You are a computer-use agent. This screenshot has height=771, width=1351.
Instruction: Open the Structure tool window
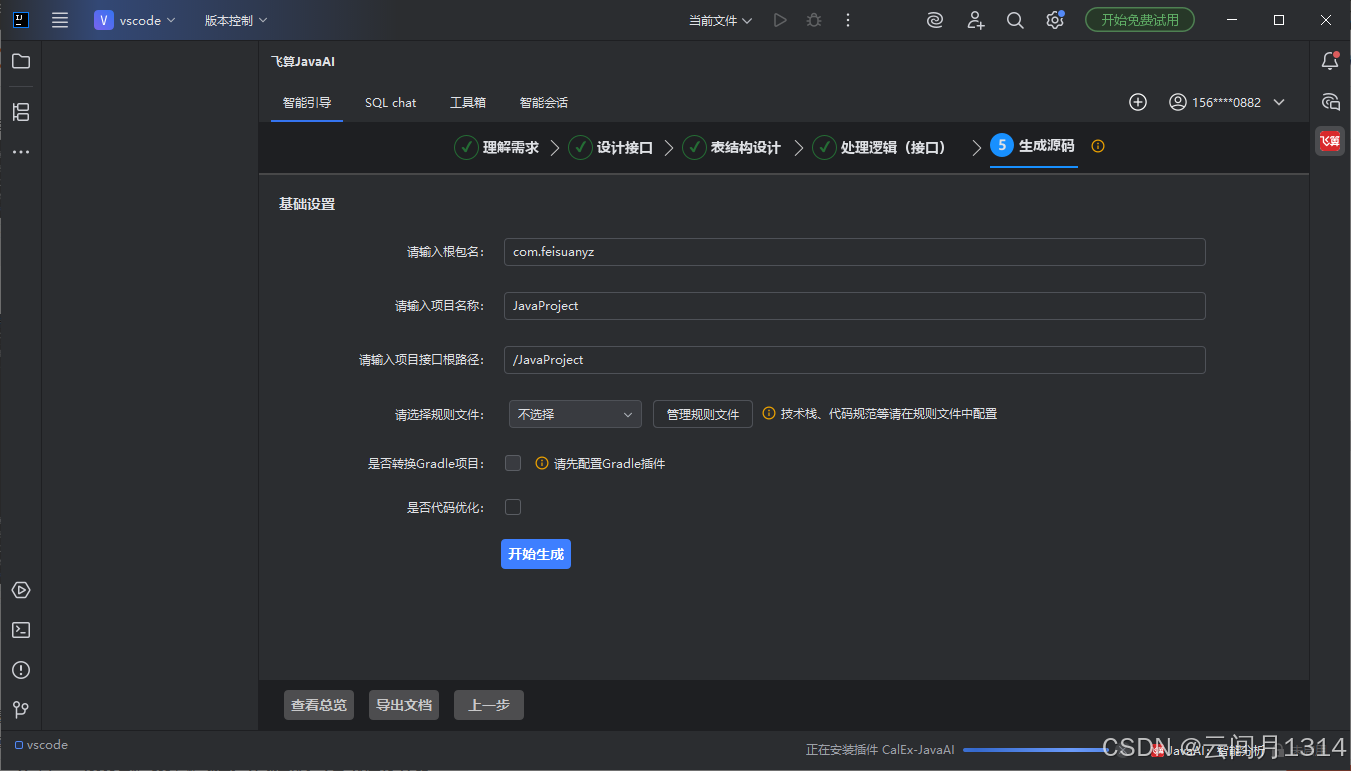[21, 112]
